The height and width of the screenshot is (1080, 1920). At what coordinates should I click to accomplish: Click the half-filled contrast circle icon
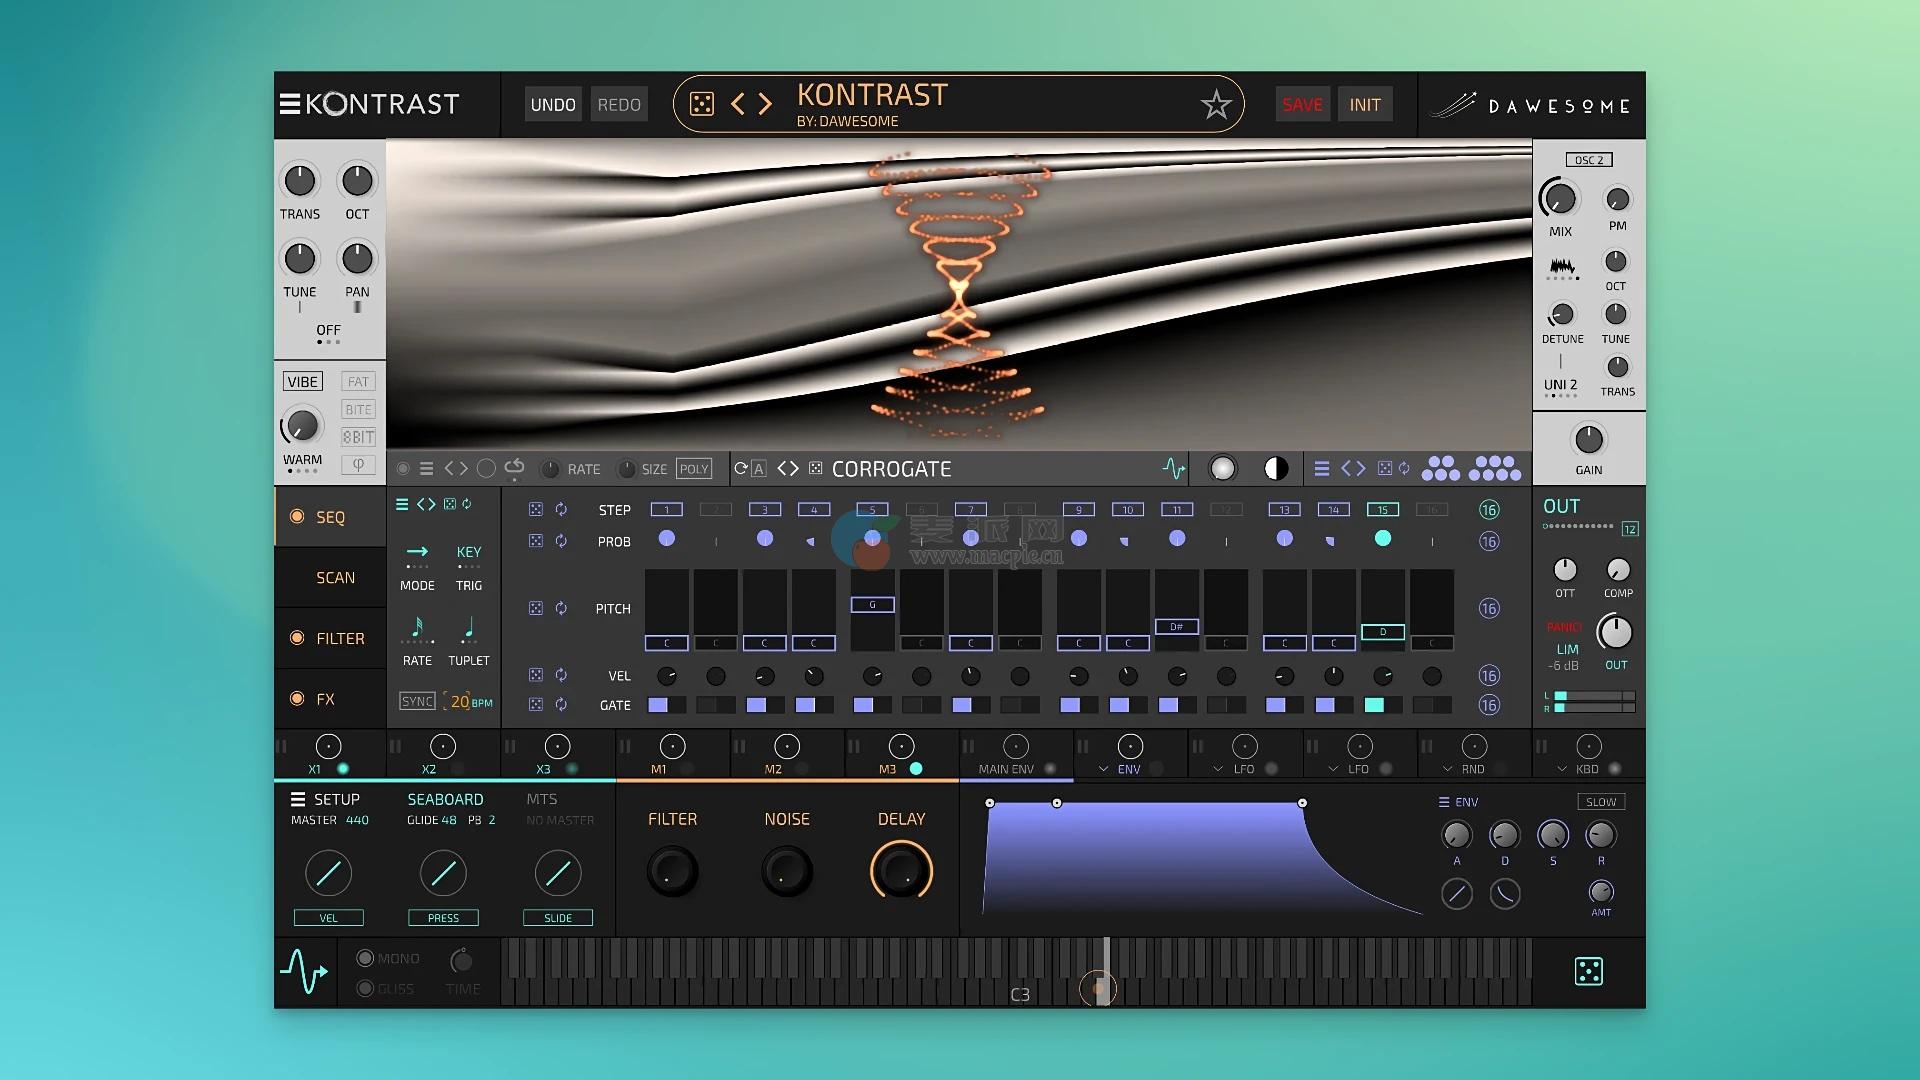coord(1275,468)
